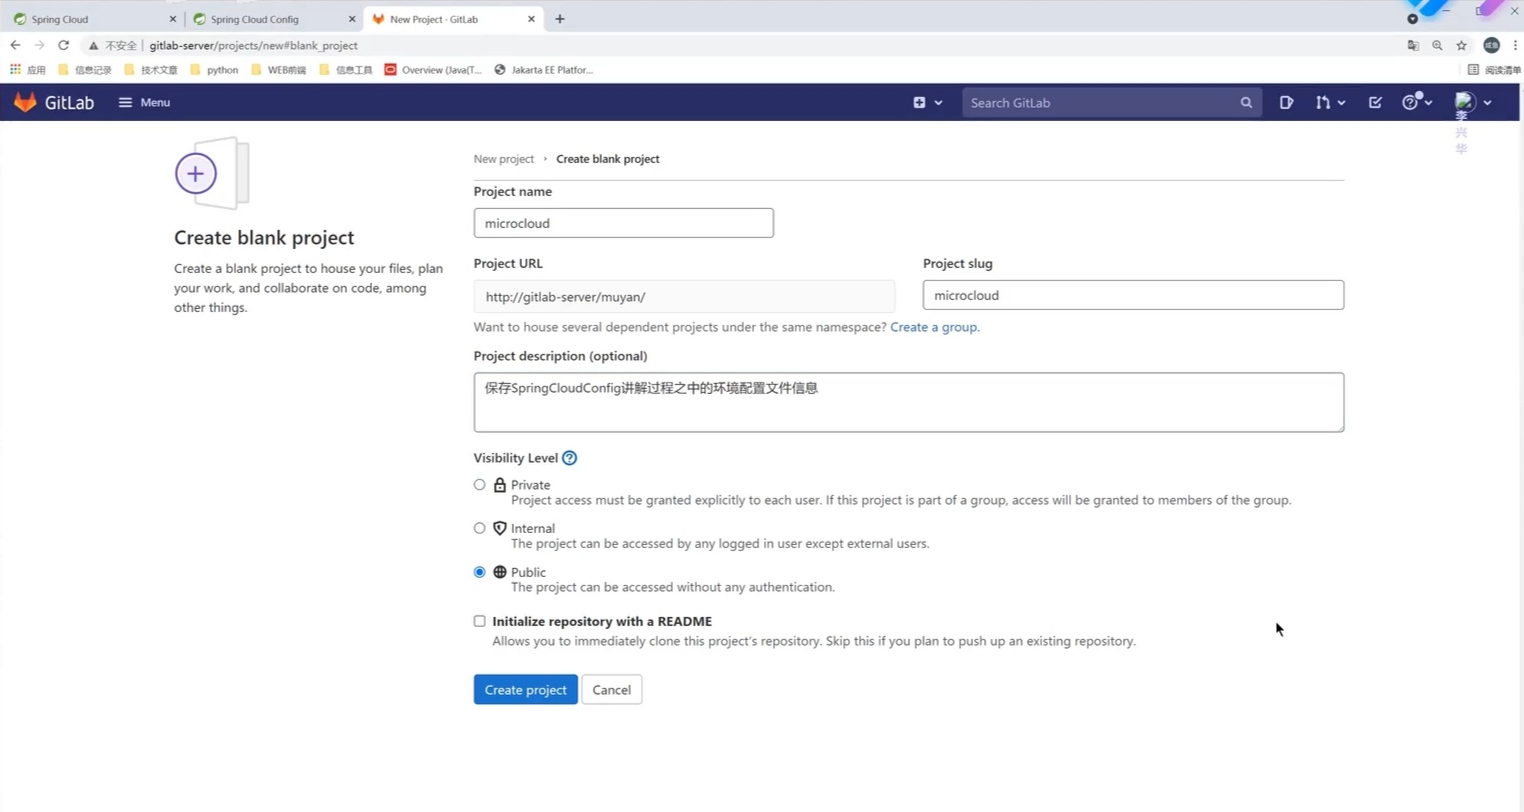Click the Internal shield icon
1524x812 pixels.
[x=500, y=528]
